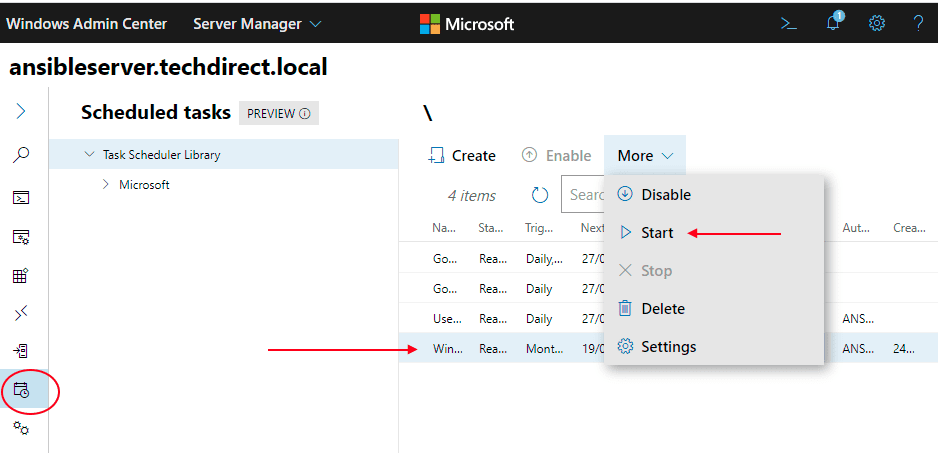Expand the left sidebar tools menu
The width and height of the screenshot is (938, 453).
(21, 111)
